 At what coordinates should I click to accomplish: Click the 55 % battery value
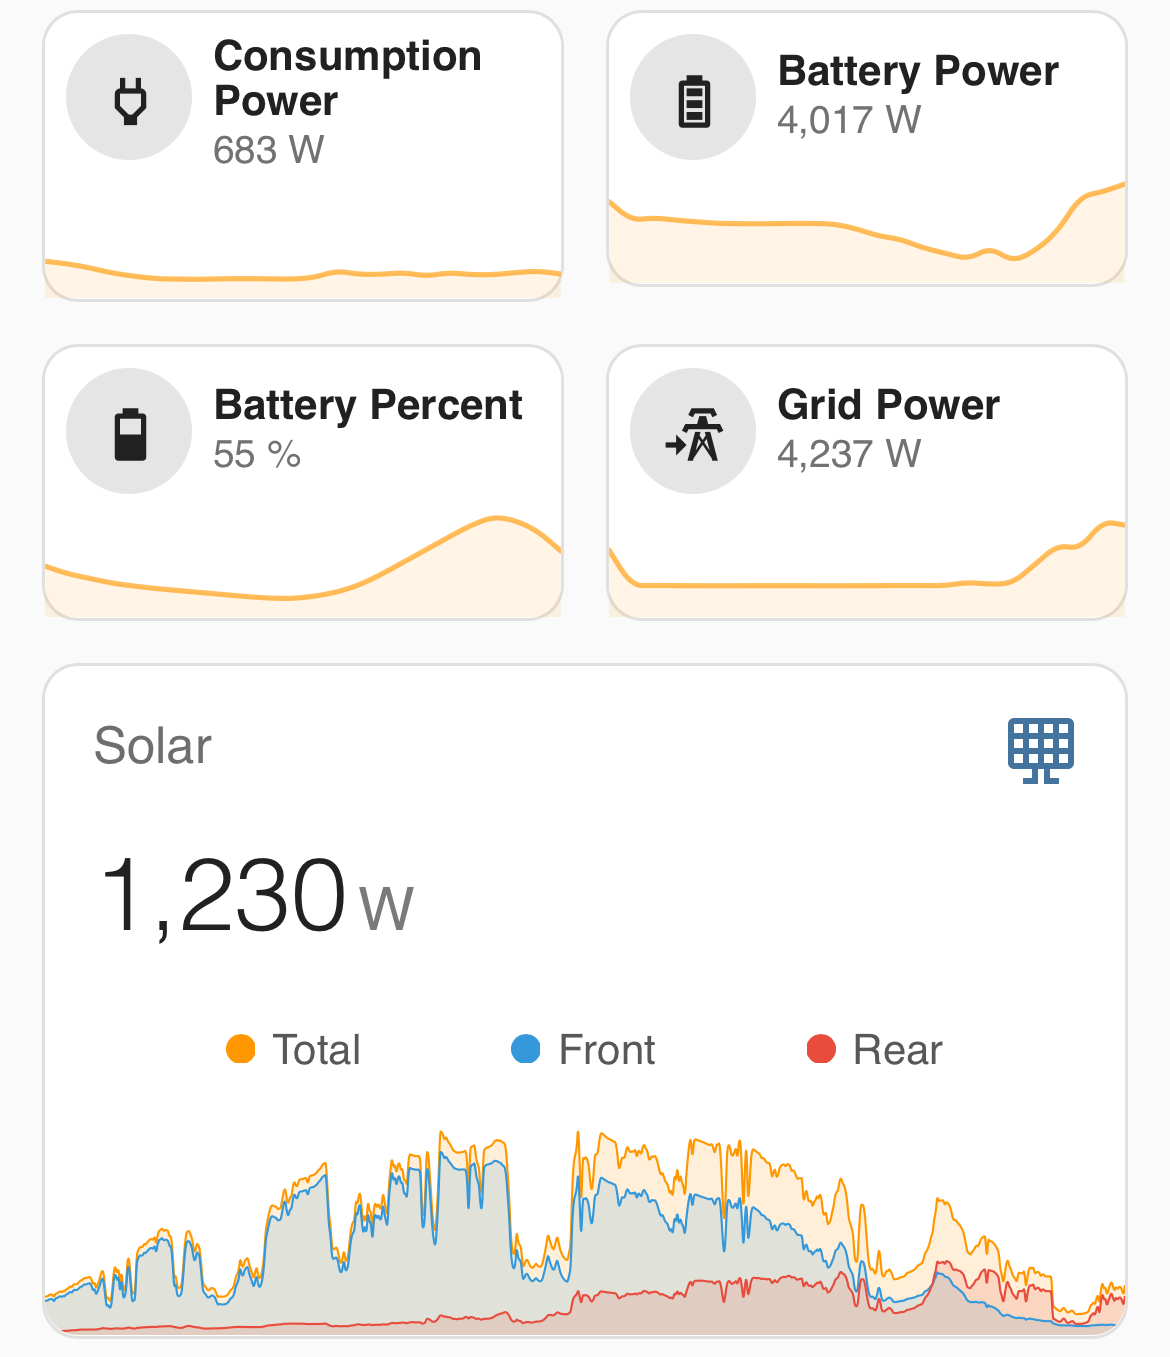[x=257, y=455]
